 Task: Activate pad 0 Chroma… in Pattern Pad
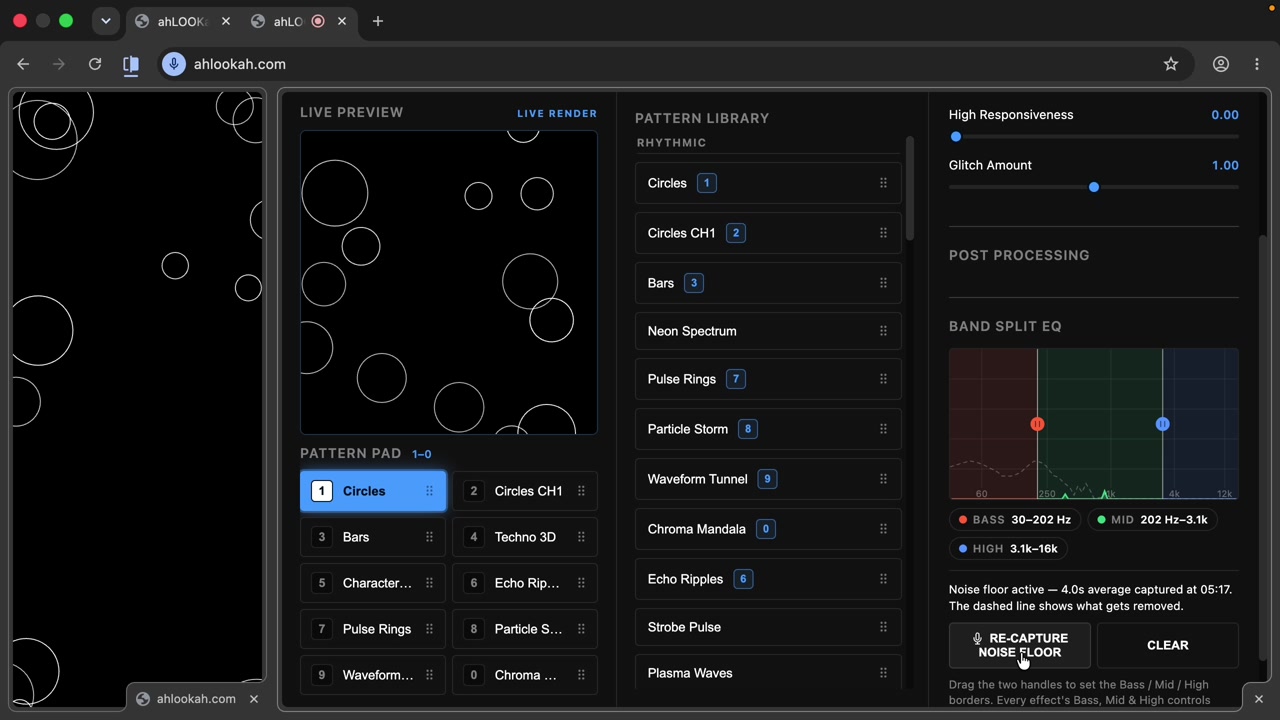[x=525, y=675]
